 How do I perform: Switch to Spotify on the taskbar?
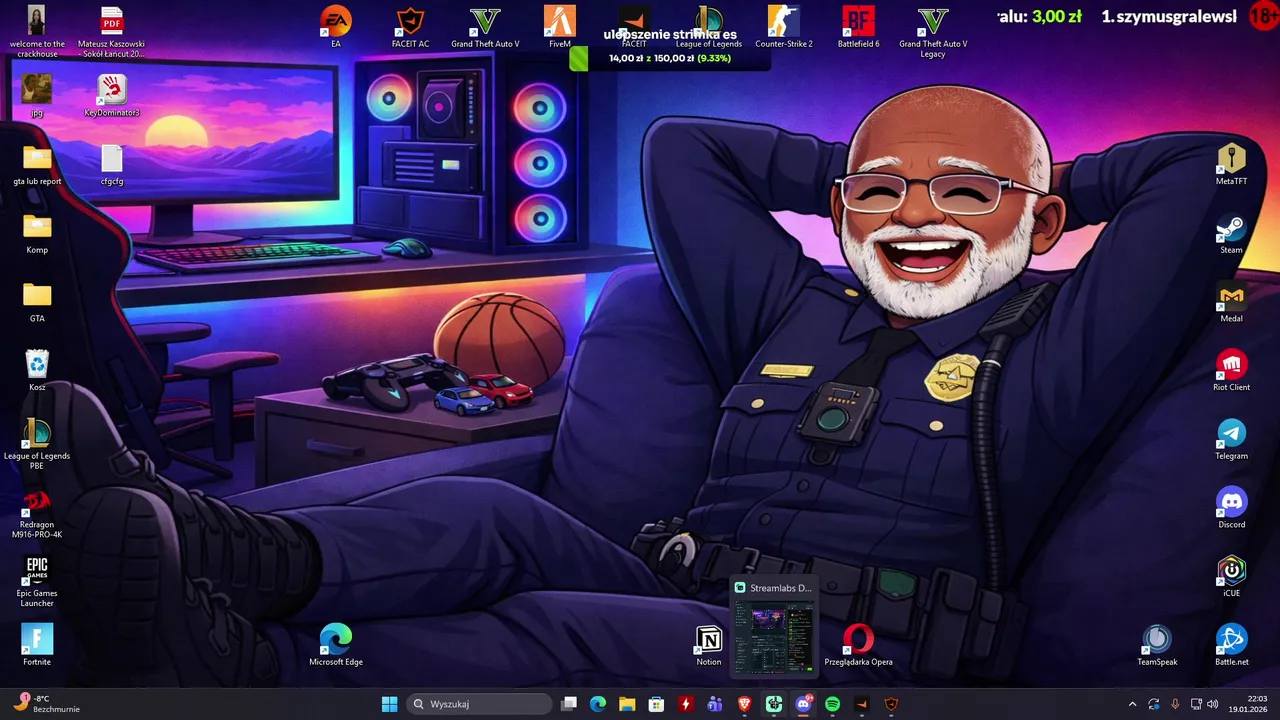coord(832,704)
